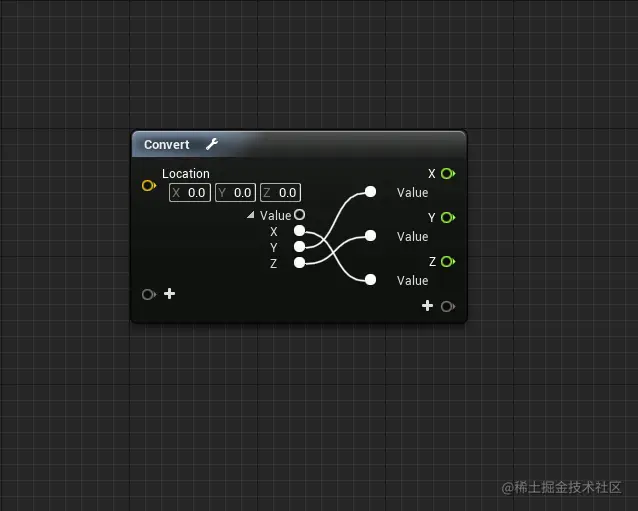Select the Convert node title bar
The width and height of the screenshot is (638, 511).
[x=299, y=144]
